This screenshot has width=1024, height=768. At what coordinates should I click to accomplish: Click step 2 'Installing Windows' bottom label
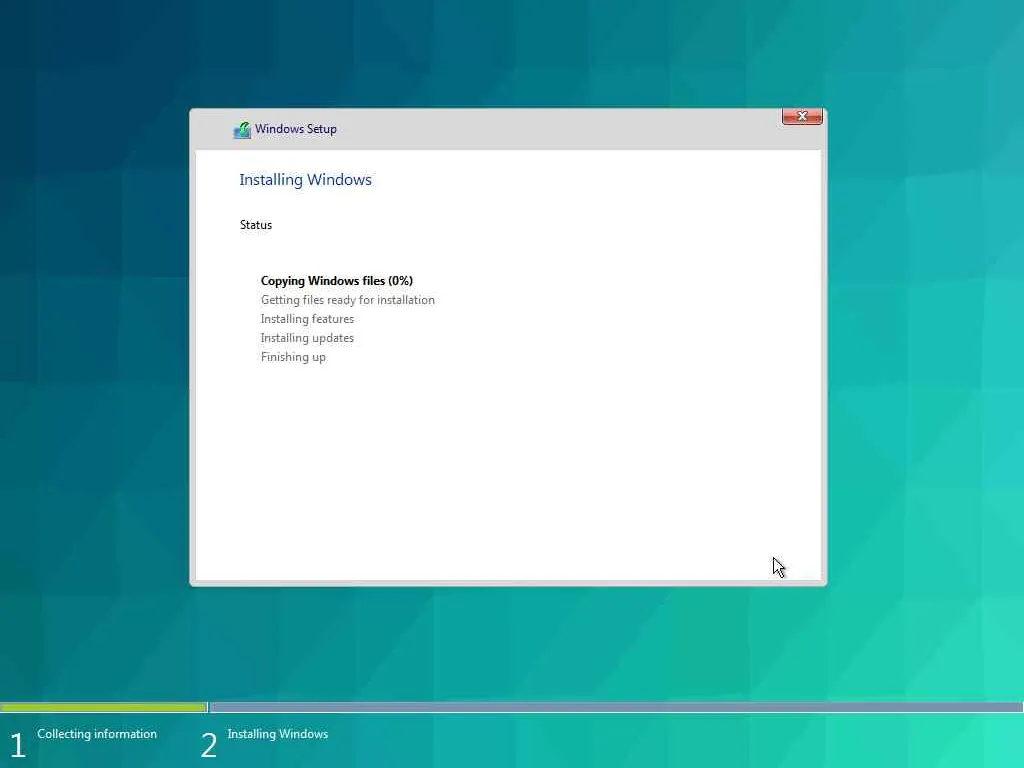coord(278,734)
